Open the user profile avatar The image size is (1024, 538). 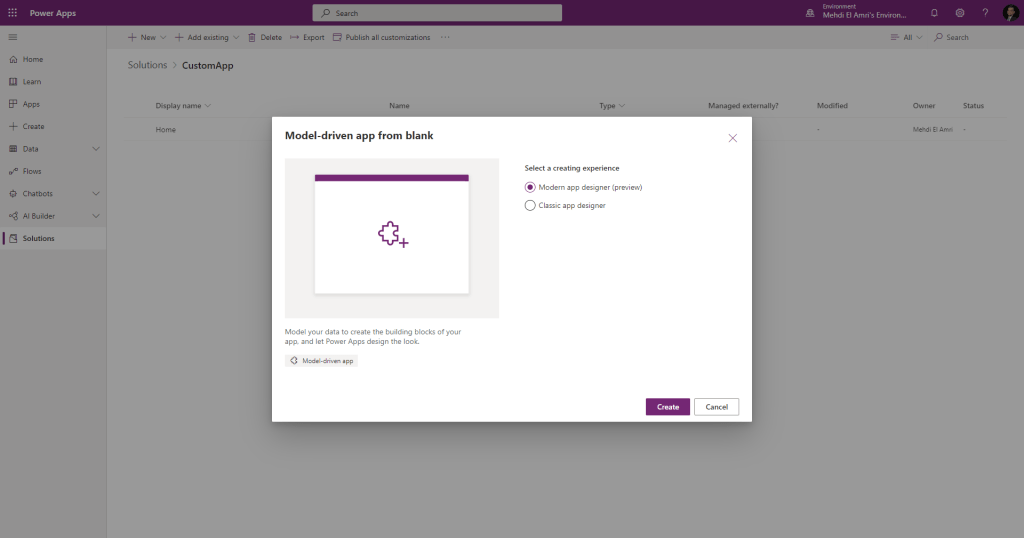(x=1009, y=13)
